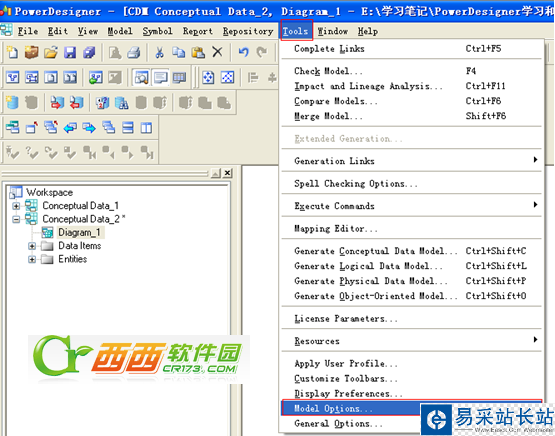This screenshot has height=436, width=555.
Task: Click the Print icon
Action: coord(134,52)
